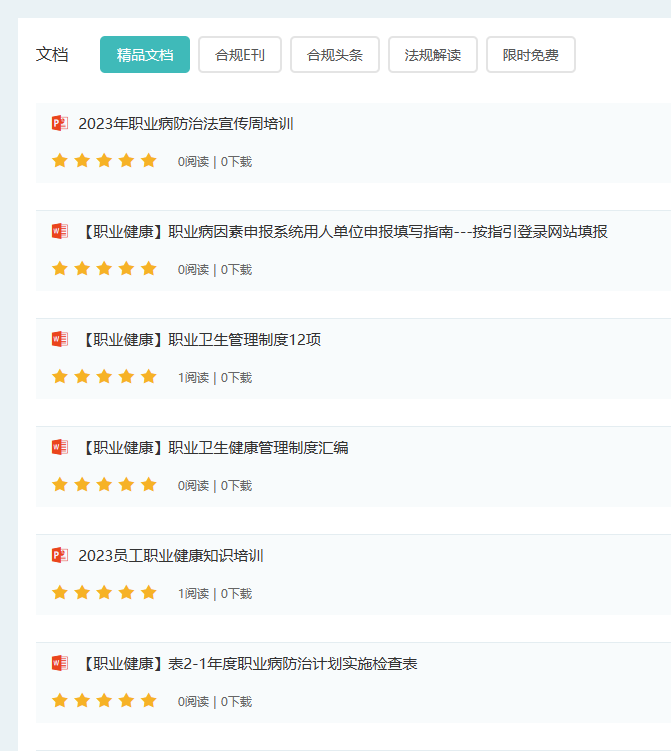Viewport: 671px width, 751px height.
Task: Select the 法规解读 tab
Action: [433, 55]
